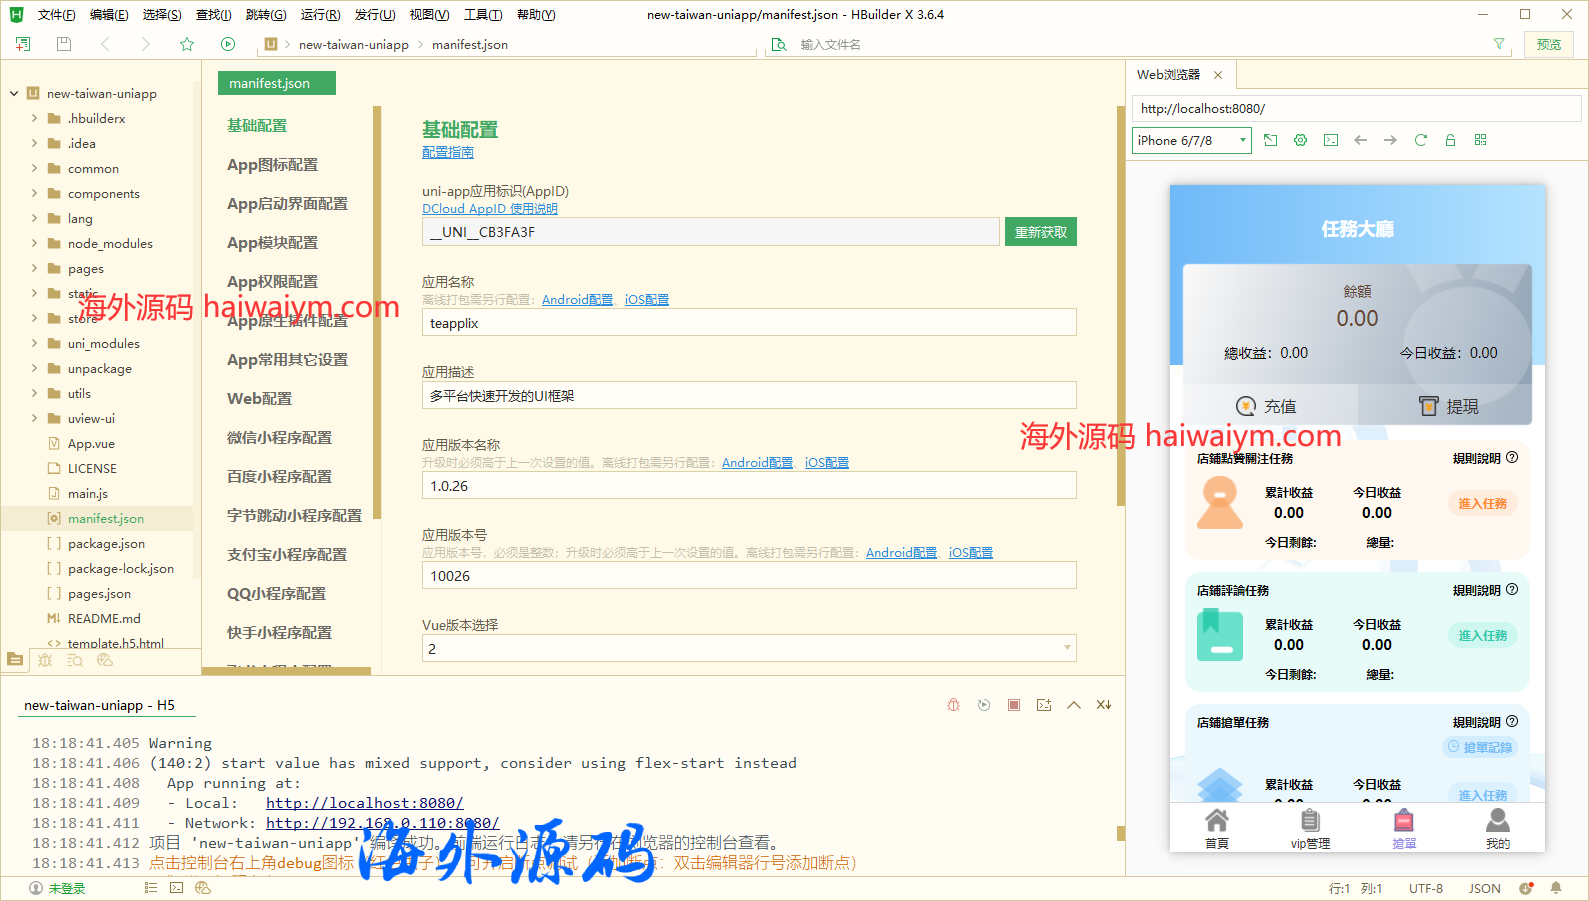Screen dimensions: 1589x901
Task: Toggle the debug bug icon in the console
Action: coord(953,705)
